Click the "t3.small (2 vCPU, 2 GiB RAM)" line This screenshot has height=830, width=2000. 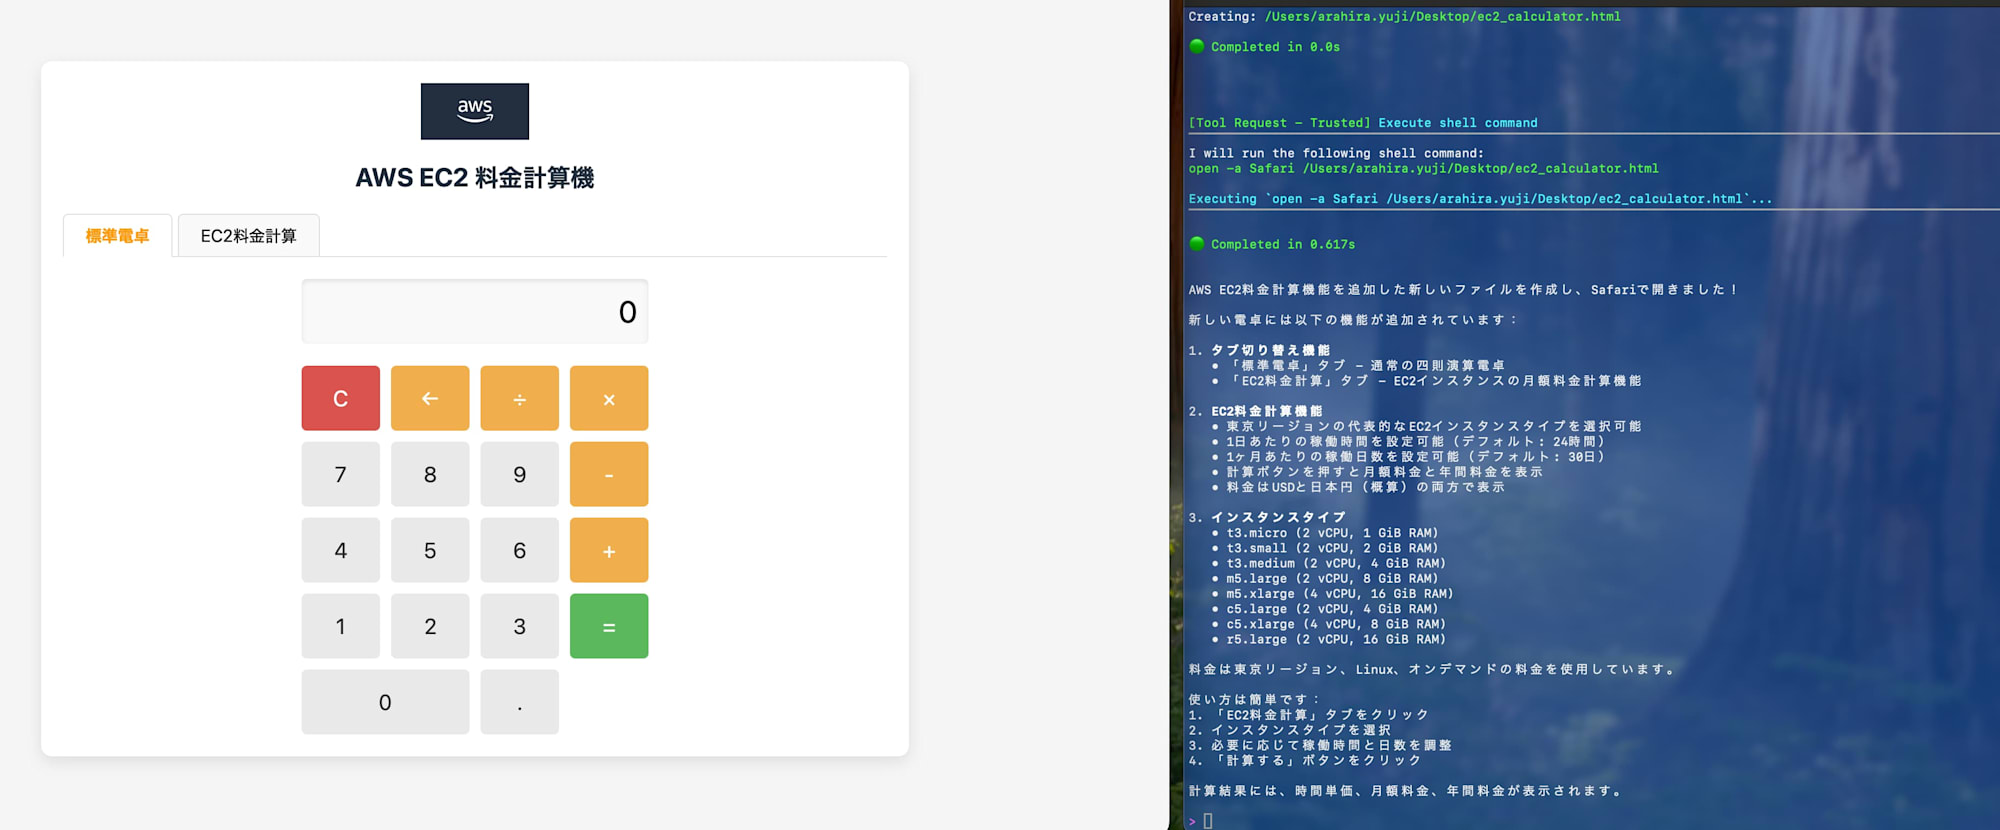coord(1332,548)
